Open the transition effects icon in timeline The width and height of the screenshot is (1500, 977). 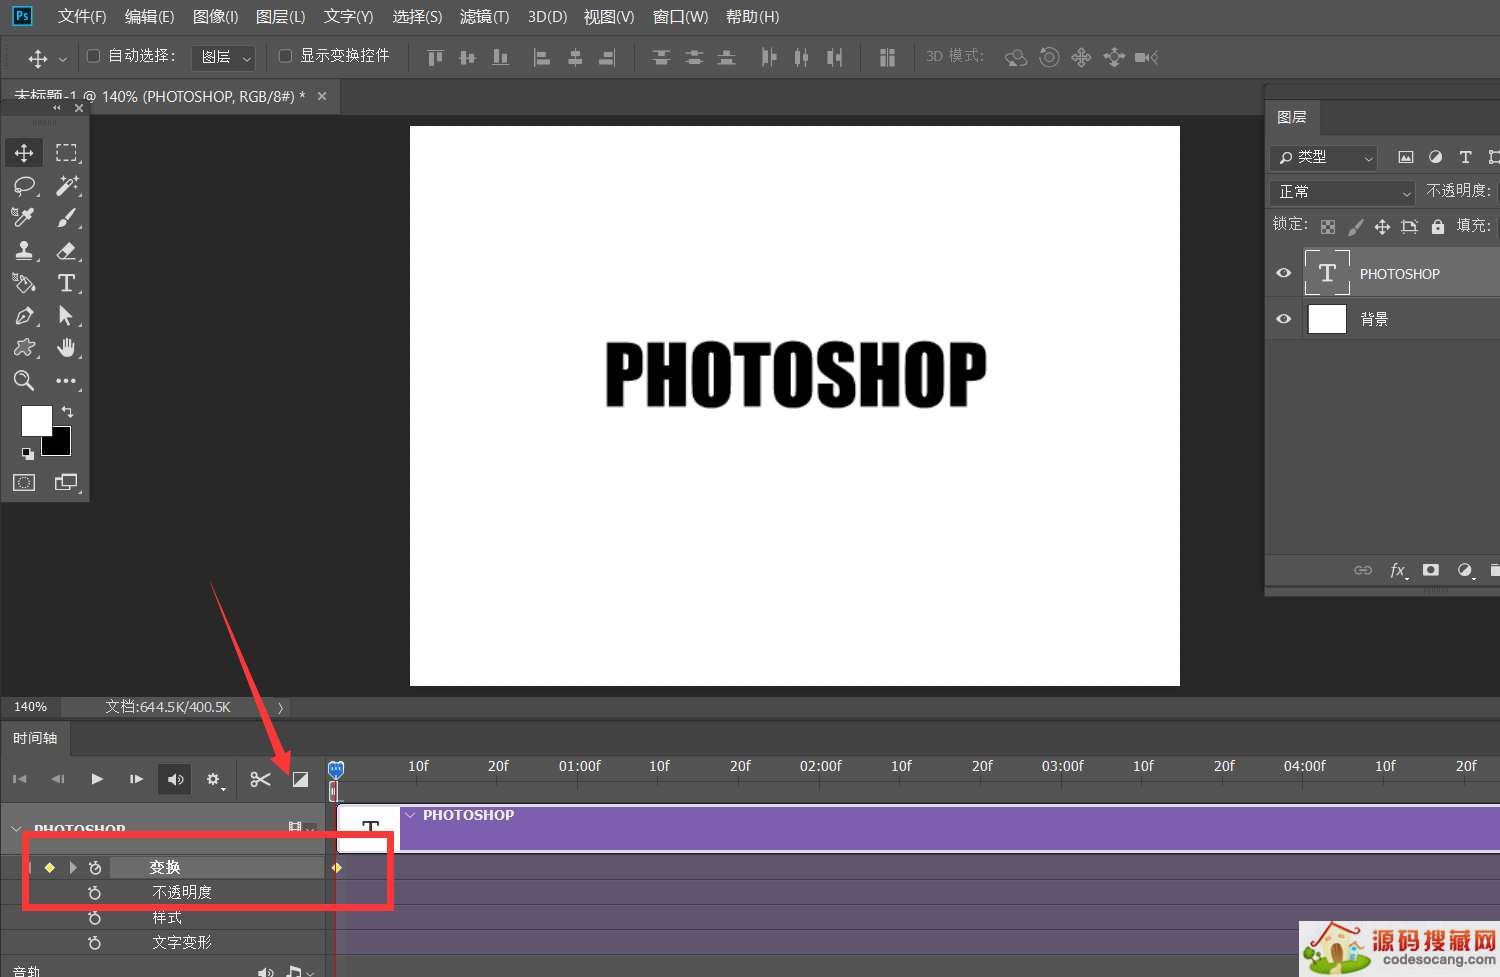coord(300,779)
